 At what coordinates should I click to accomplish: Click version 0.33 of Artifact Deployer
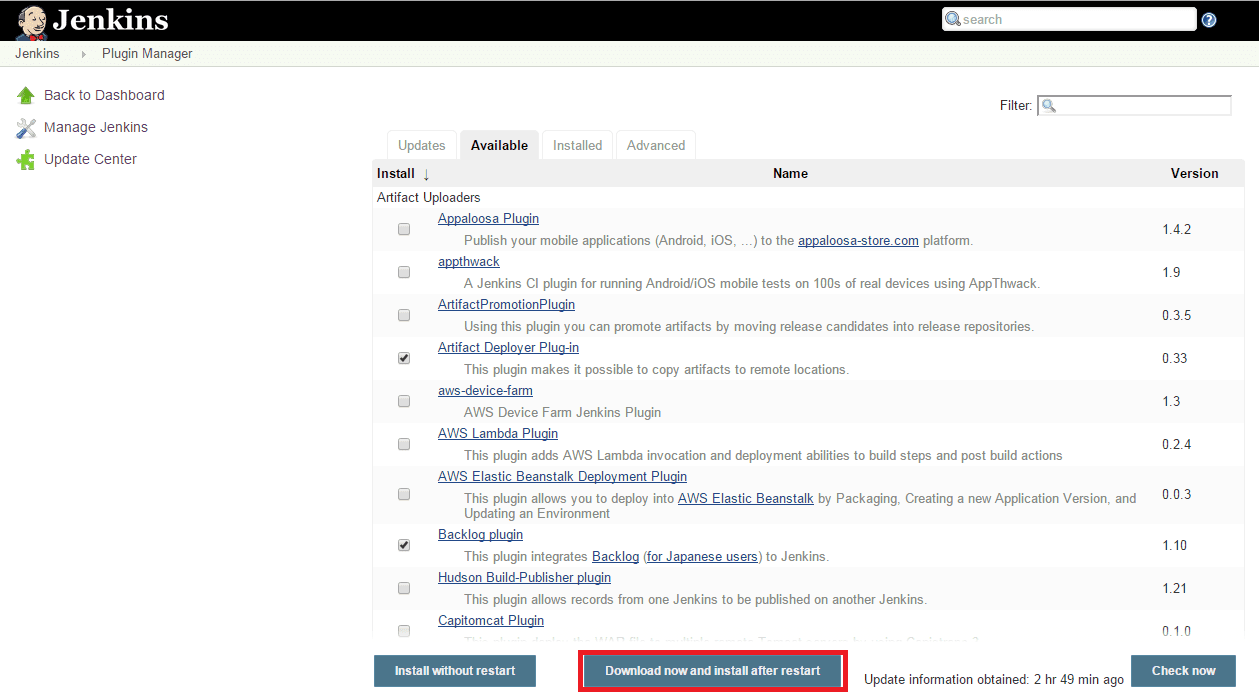(1174, 359)
